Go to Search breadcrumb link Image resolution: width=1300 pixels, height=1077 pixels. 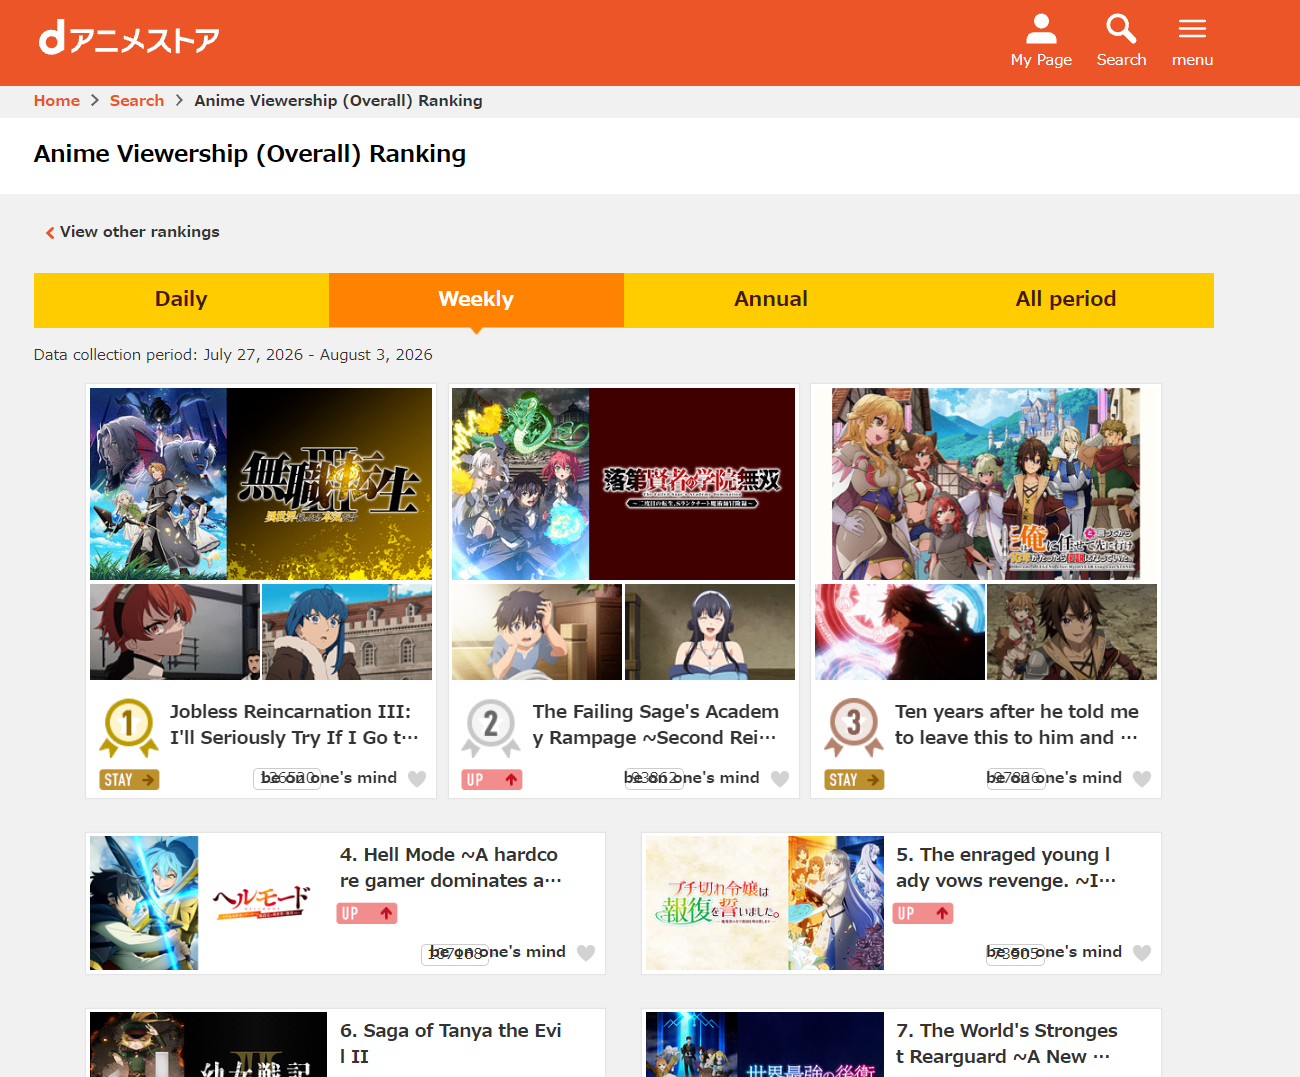(137, 101)
